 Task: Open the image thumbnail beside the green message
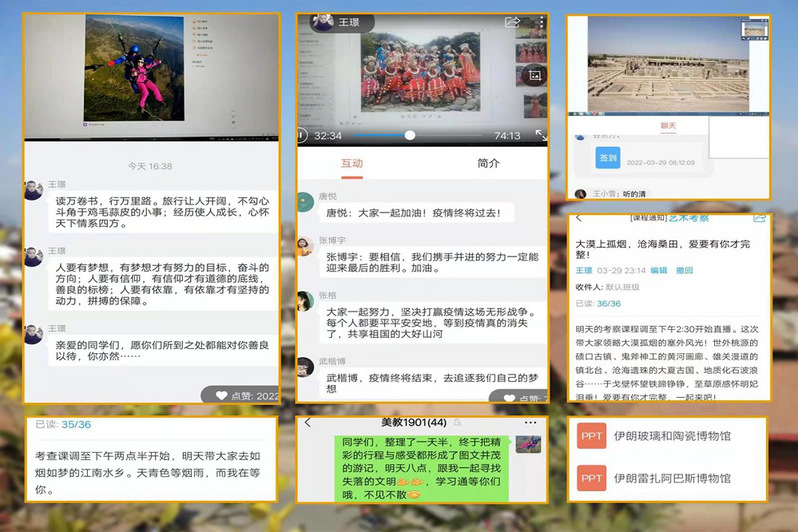[529, 443]
